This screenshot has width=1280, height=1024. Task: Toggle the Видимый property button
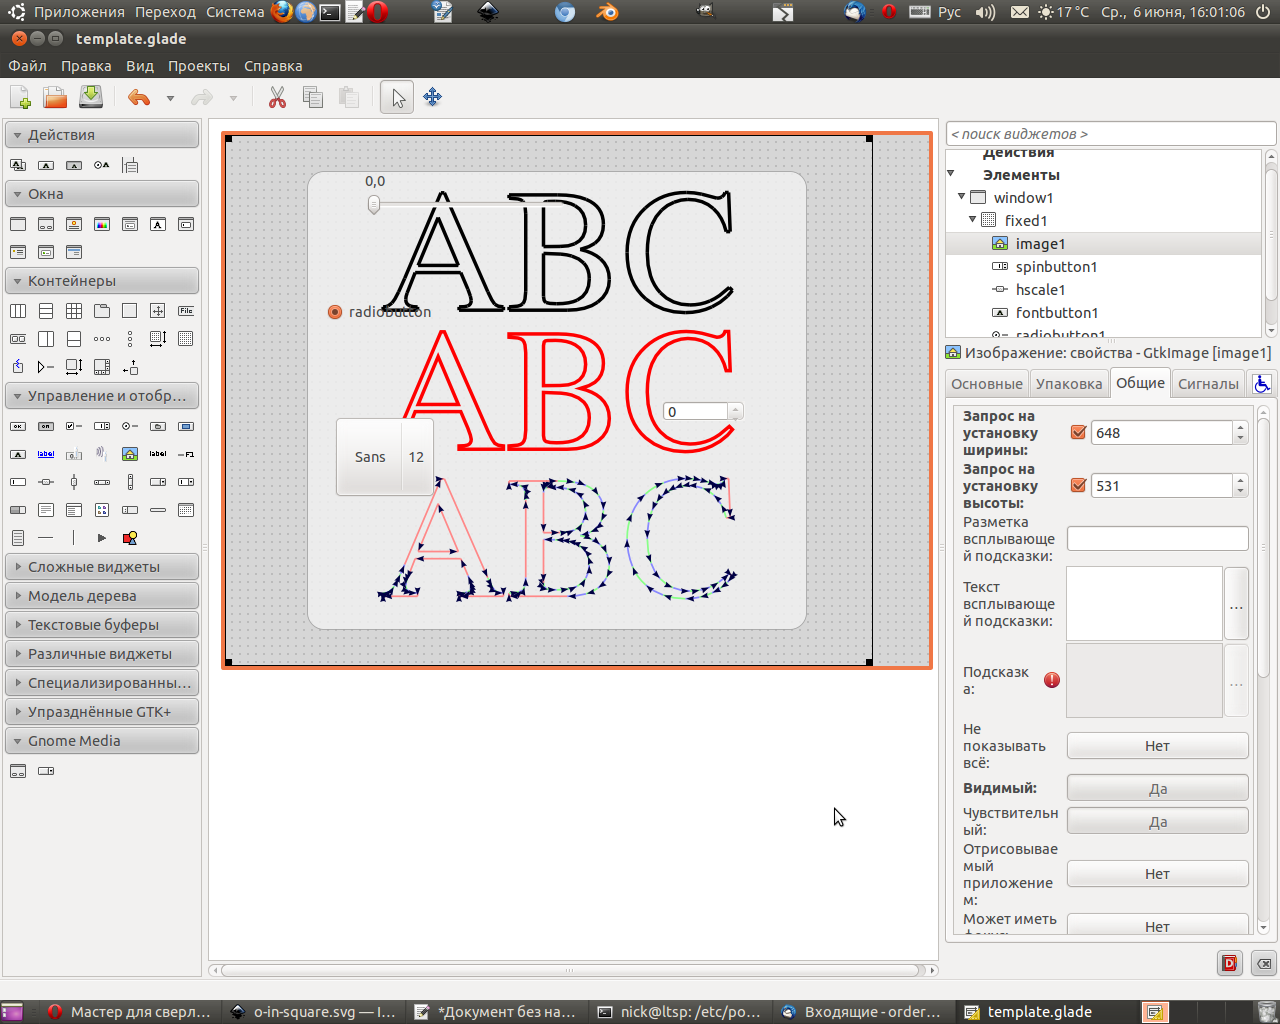click(1157, 789)
